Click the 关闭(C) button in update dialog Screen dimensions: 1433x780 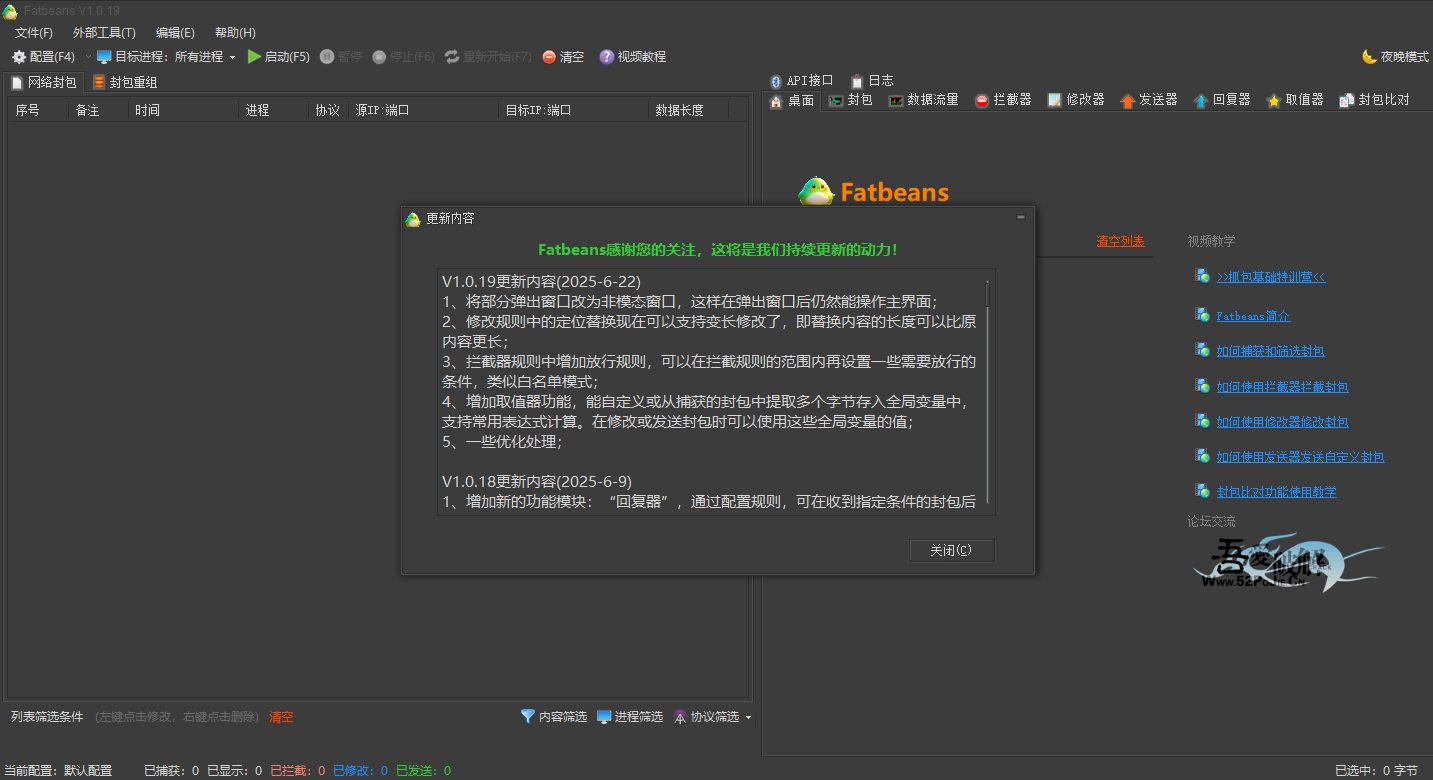pos(952,550)
